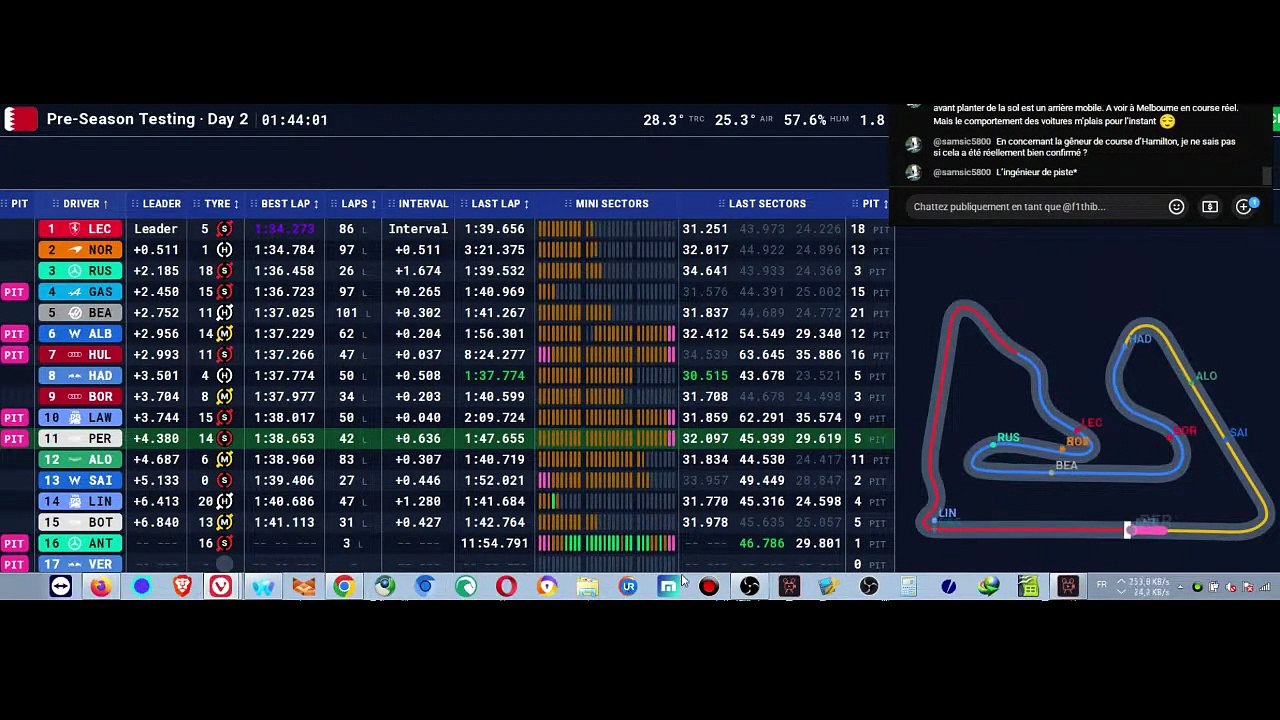Click the plus icon with notification badge
Viewport: 1280px width, 720px height.
[x=1244, y=207]
